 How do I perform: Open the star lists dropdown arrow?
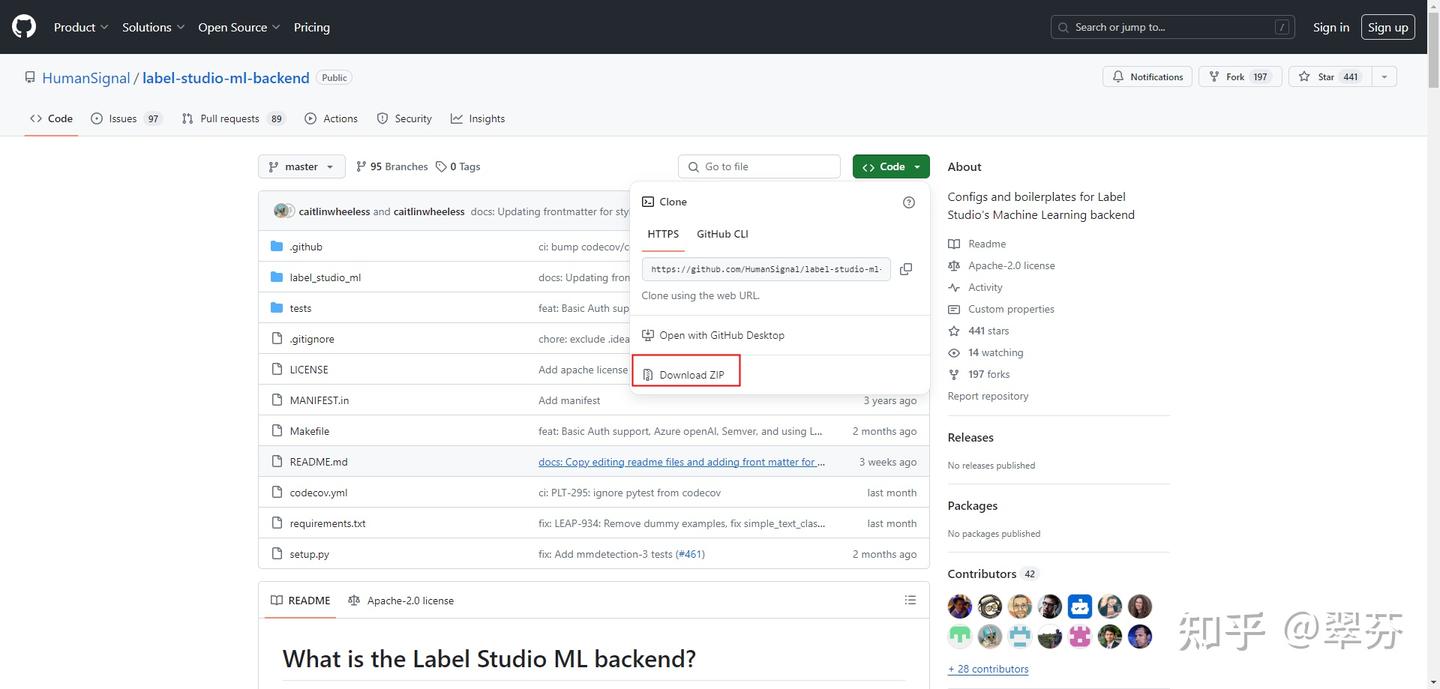pyautogui.click(x=1384, y=77)
